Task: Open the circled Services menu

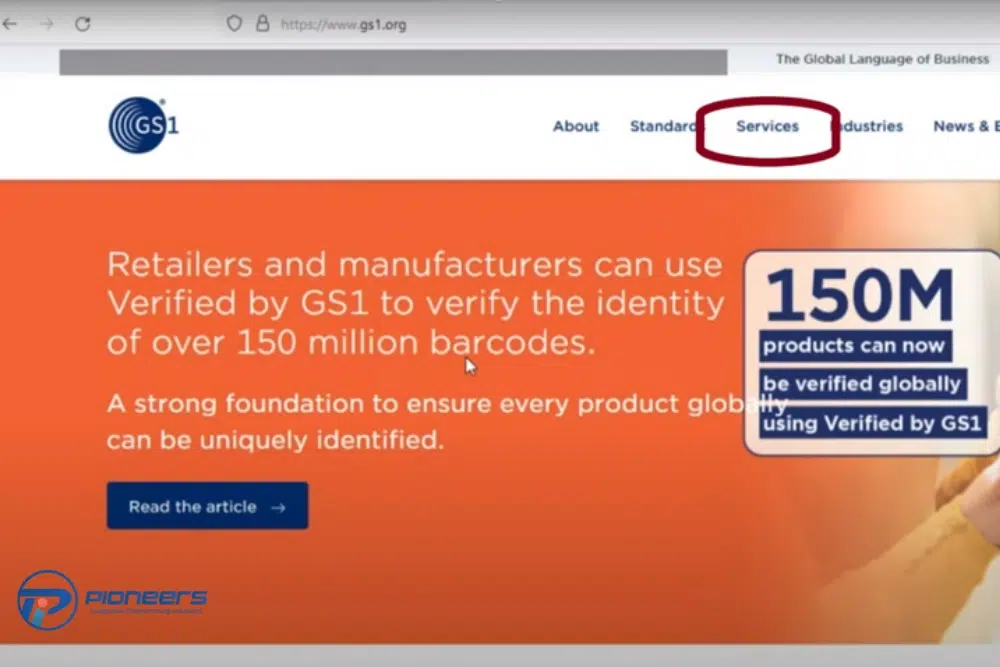Action: pyautogui.click(x=767, y=126)
